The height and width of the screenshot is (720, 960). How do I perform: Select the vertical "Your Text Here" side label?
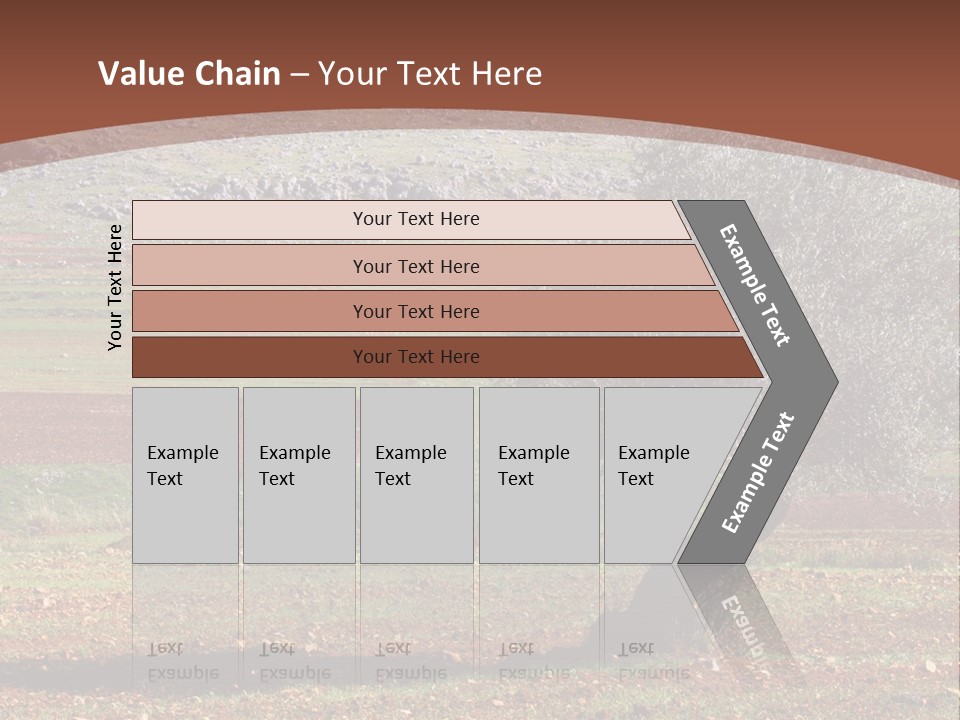pos(115,287)
